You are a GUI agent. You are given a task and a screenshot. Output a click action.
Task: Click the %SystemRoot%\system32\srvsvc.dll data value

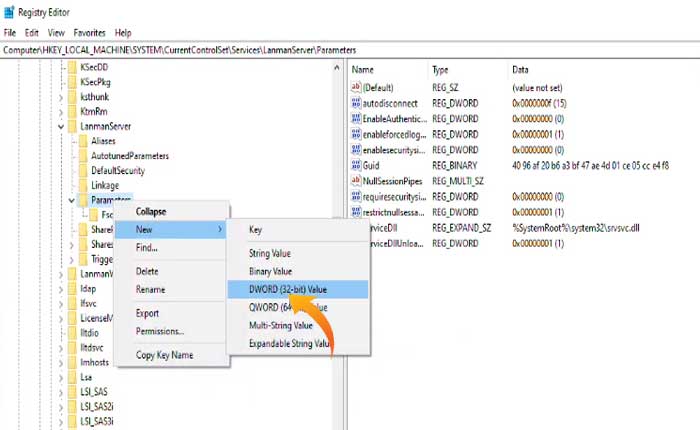pyautogui.click(x=575, y=228)
